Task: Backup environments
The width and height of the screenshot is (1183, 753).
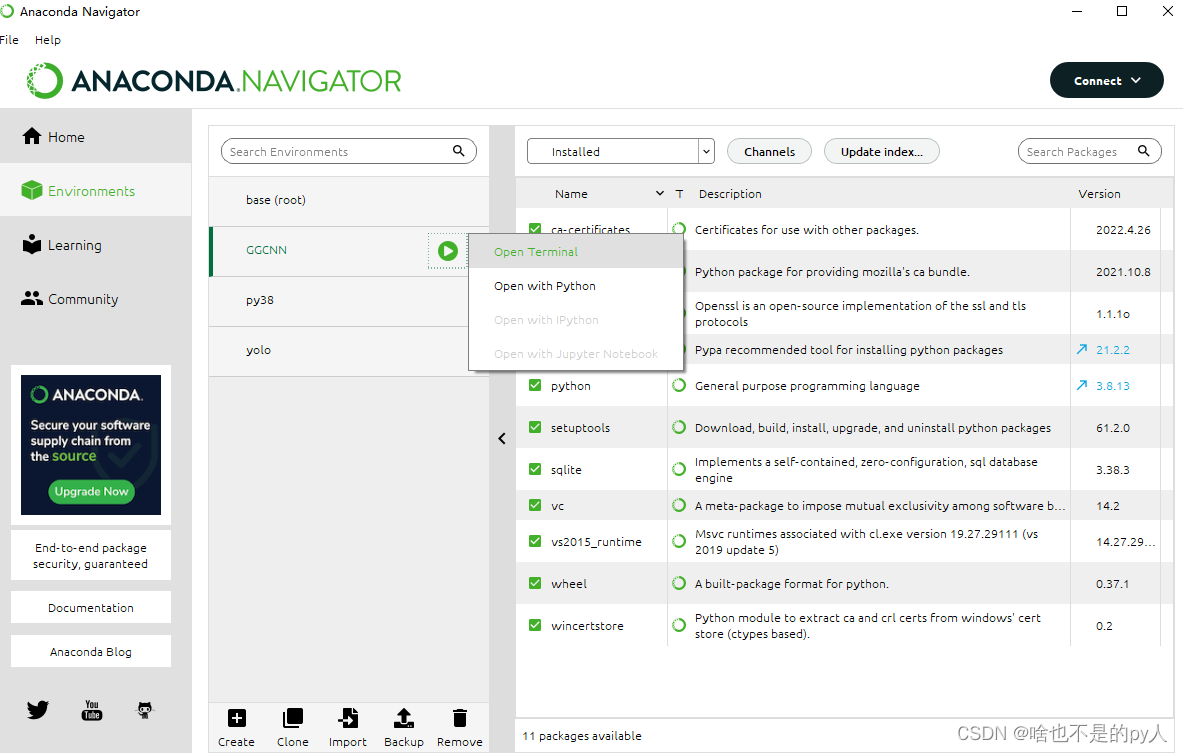Action: click(x=404, y=727)
